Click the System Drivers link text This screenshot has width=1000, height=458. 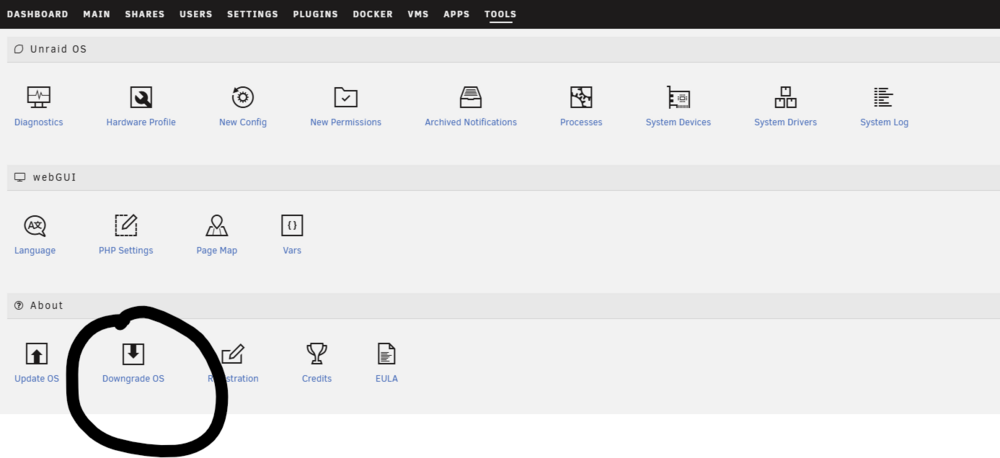(x=785, y=122)
